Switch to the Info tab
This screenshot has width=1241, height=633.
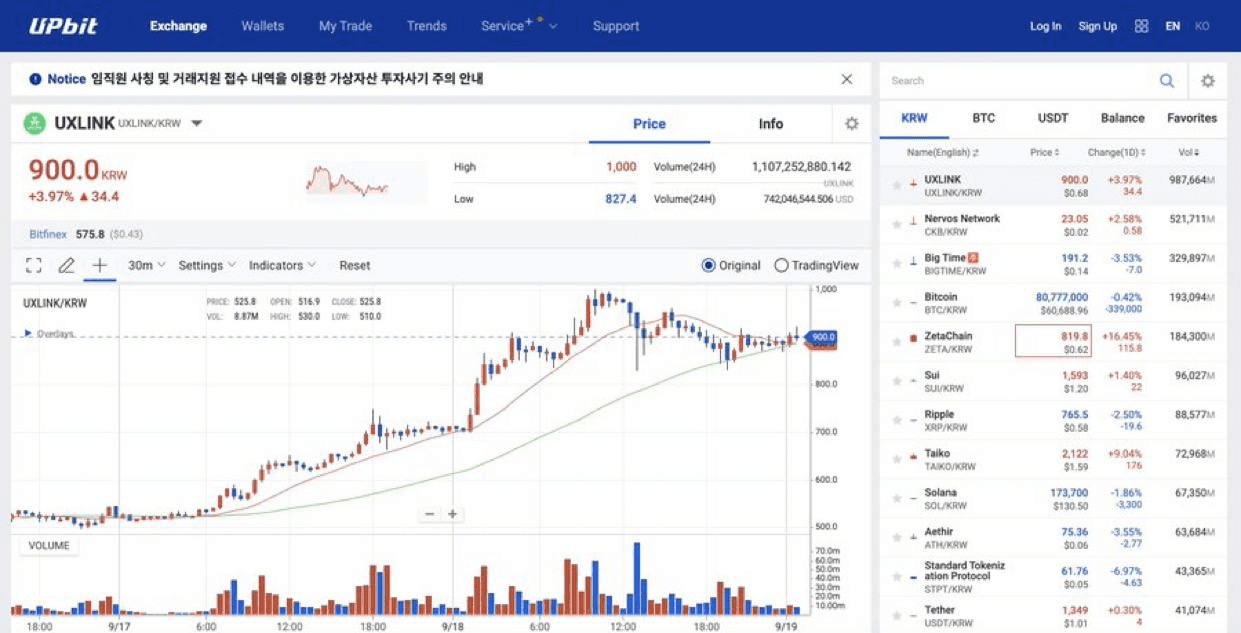(x=771, y=124)
